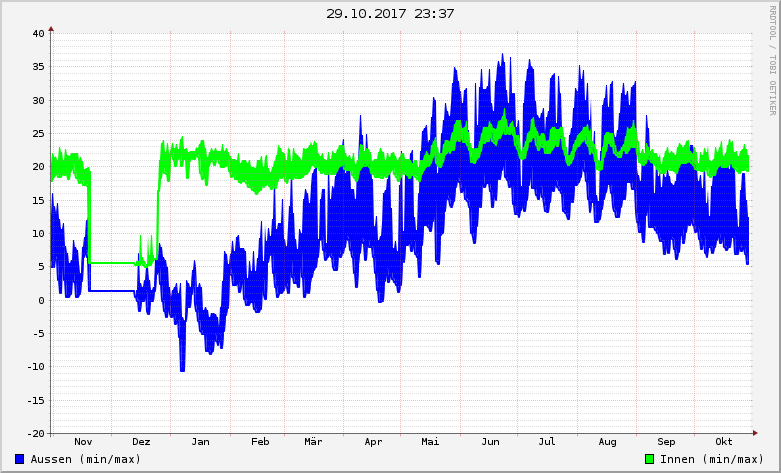This screenshot has width=781, height=473.
Task: Click the 'Jun' month label on x-axis
Action: (490, 442)
